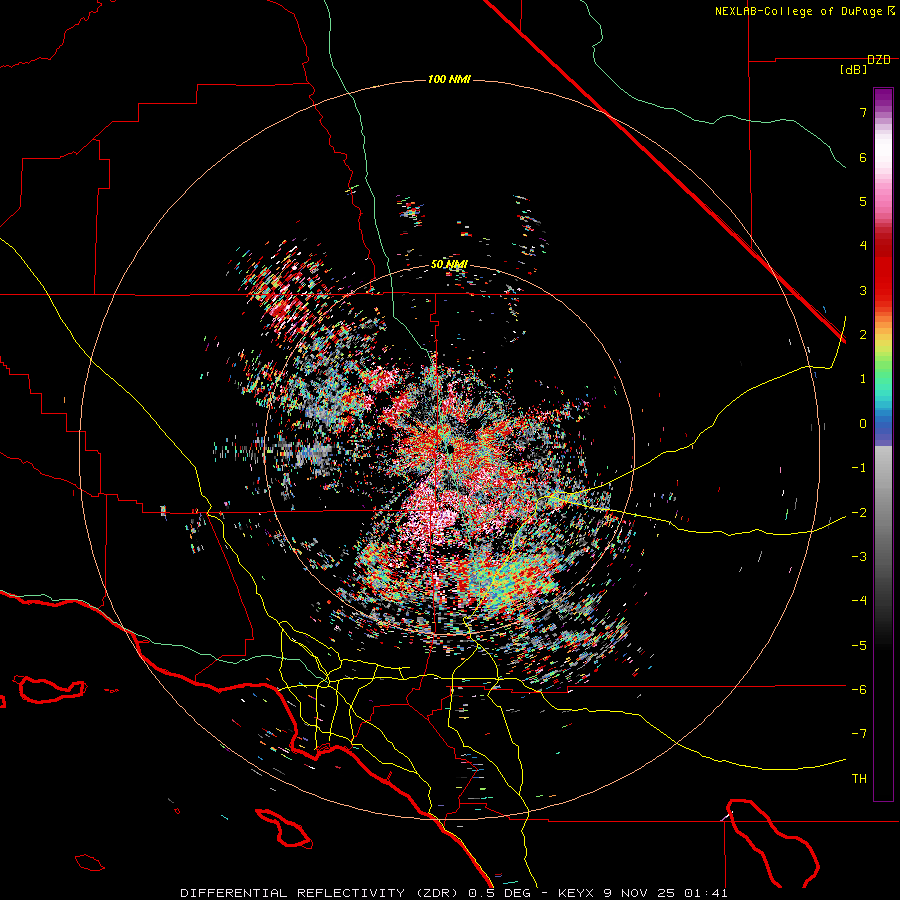Click the positive 3 value on color scale
The image size is (900, 900).
point(863,290)
